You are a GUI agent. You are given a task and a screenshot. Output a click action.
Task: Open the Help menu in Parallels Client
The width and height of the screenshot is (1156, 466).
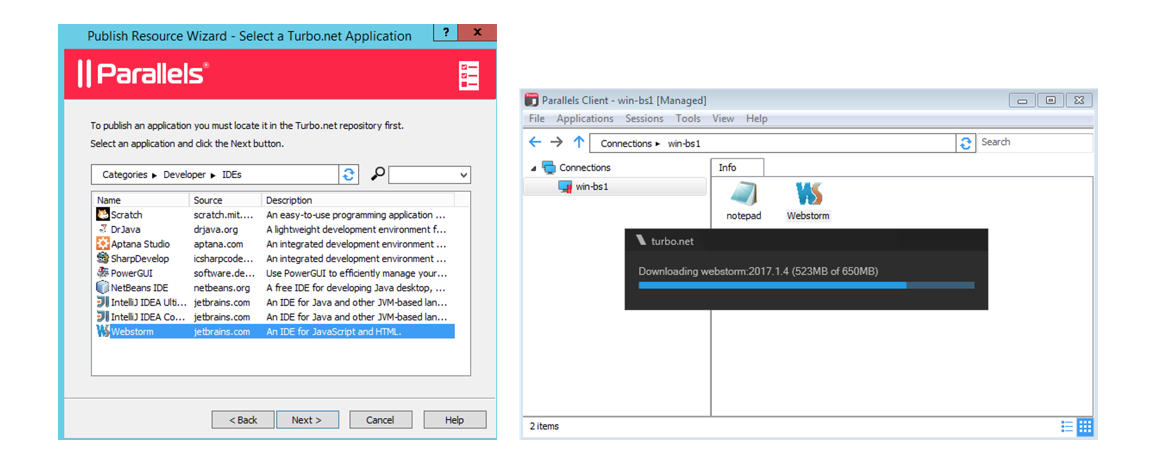pos(756,118)
